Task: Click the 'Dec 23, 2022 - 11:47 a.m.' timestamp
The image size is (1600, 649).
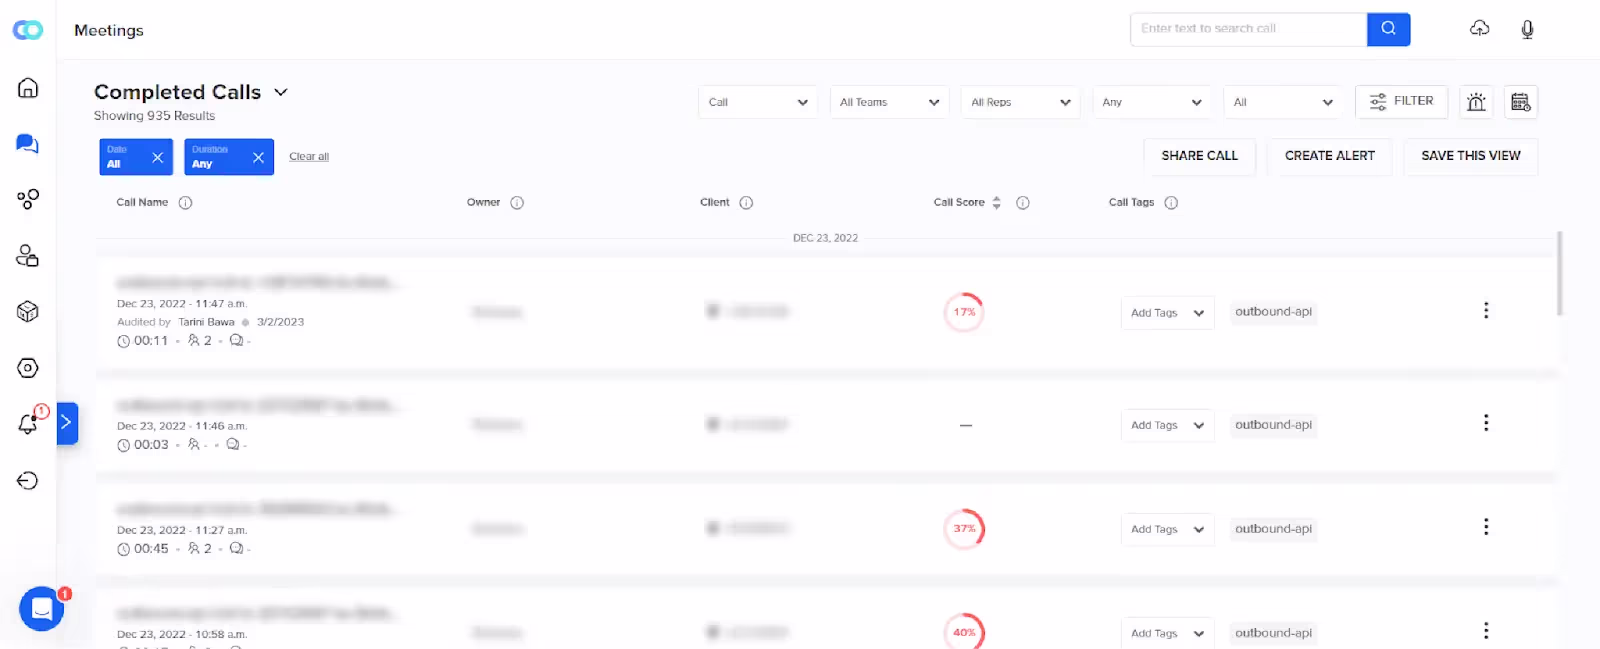Action: [182, 304]
